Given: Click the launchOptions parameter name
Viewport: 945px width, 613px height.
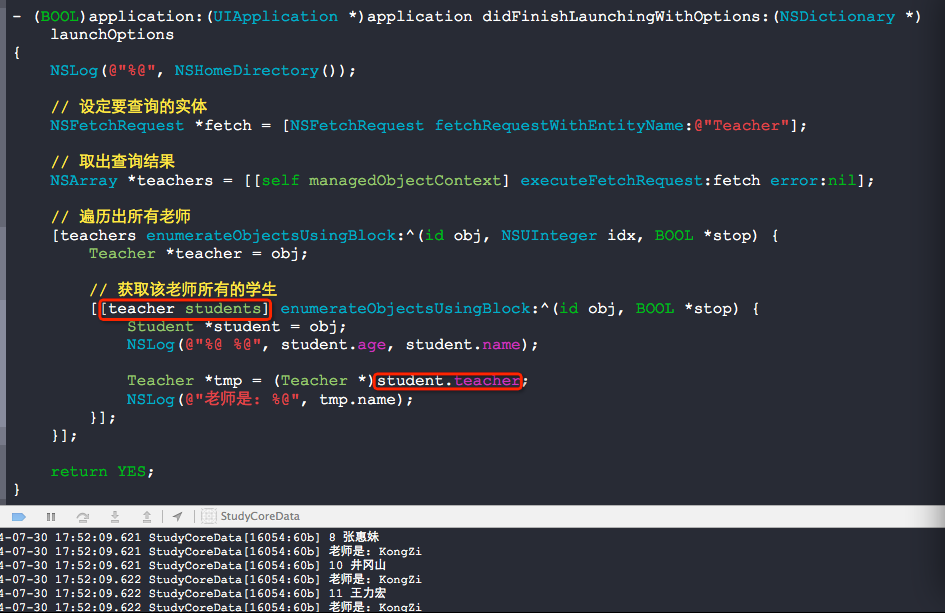Looking at the screenshot, I should pos(112,34).
